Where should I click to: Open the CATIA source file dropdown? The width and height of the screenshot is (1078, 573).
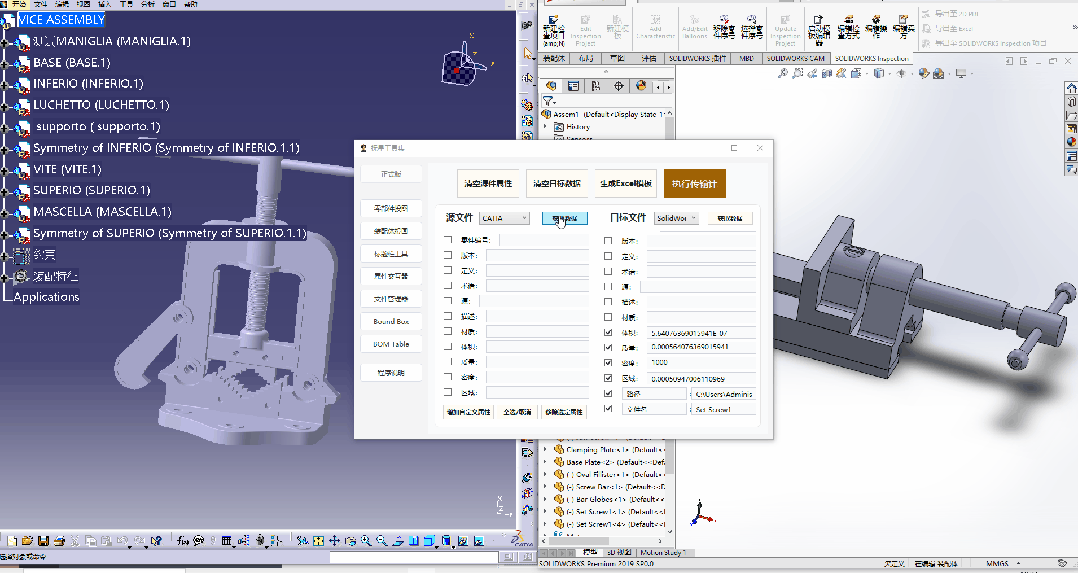504,218
